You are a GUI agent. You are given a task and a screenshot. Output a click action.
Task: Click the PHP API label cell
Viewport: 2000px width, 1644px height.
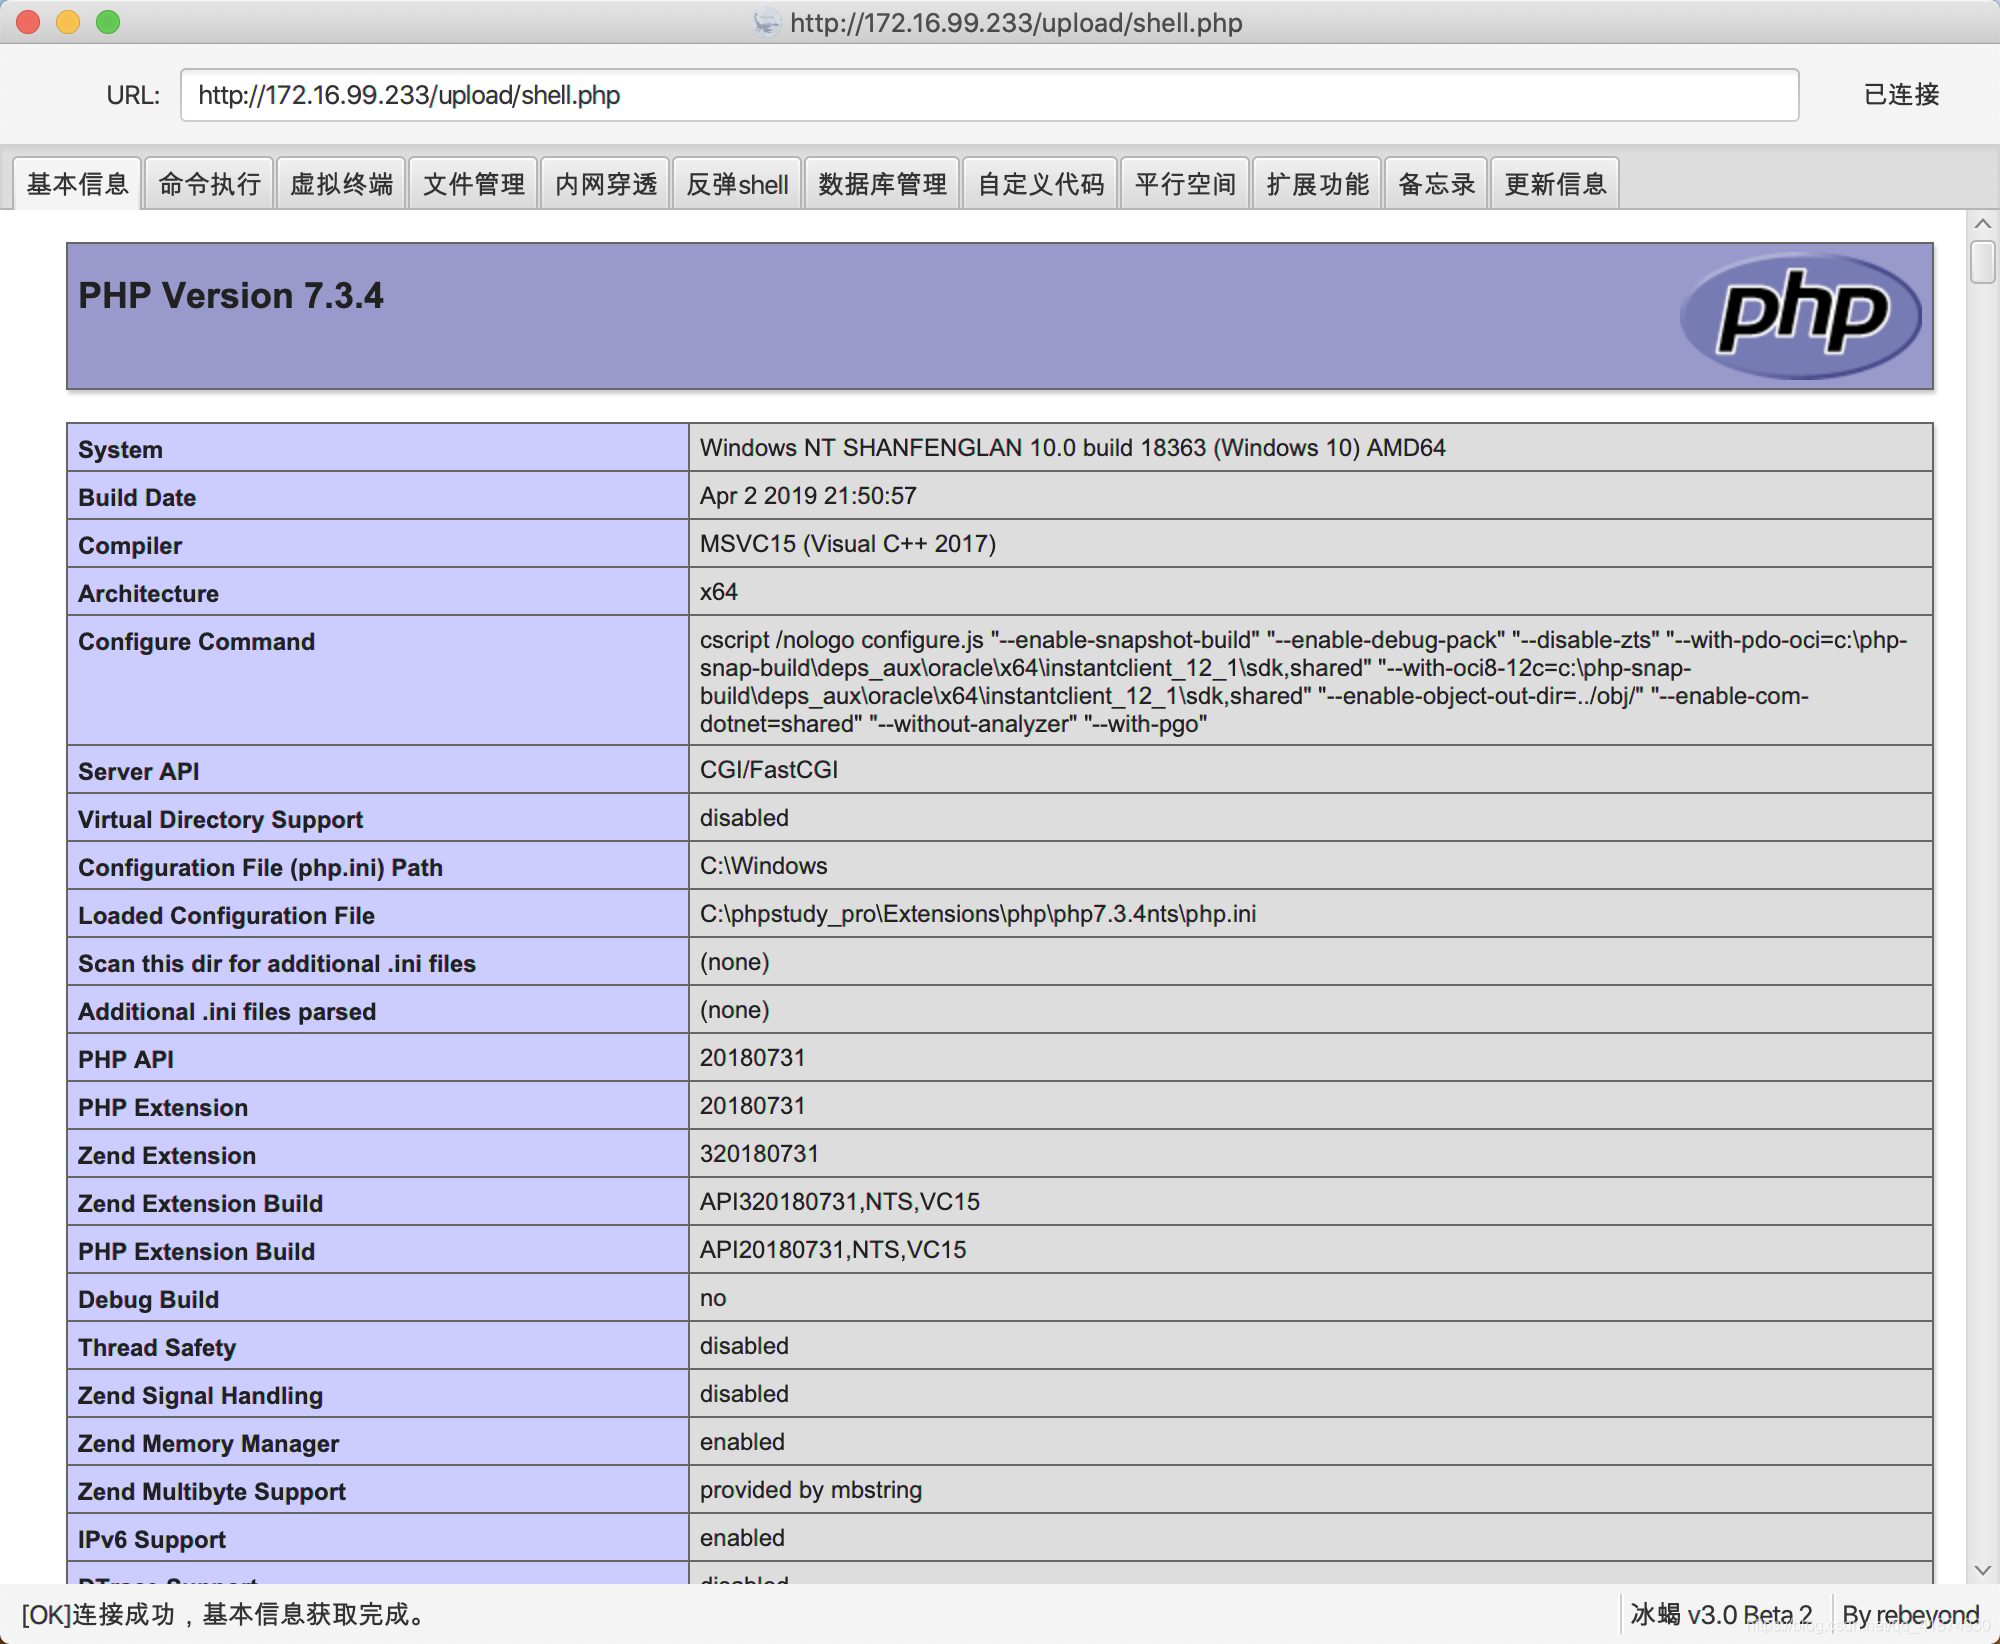point(378,1058)
